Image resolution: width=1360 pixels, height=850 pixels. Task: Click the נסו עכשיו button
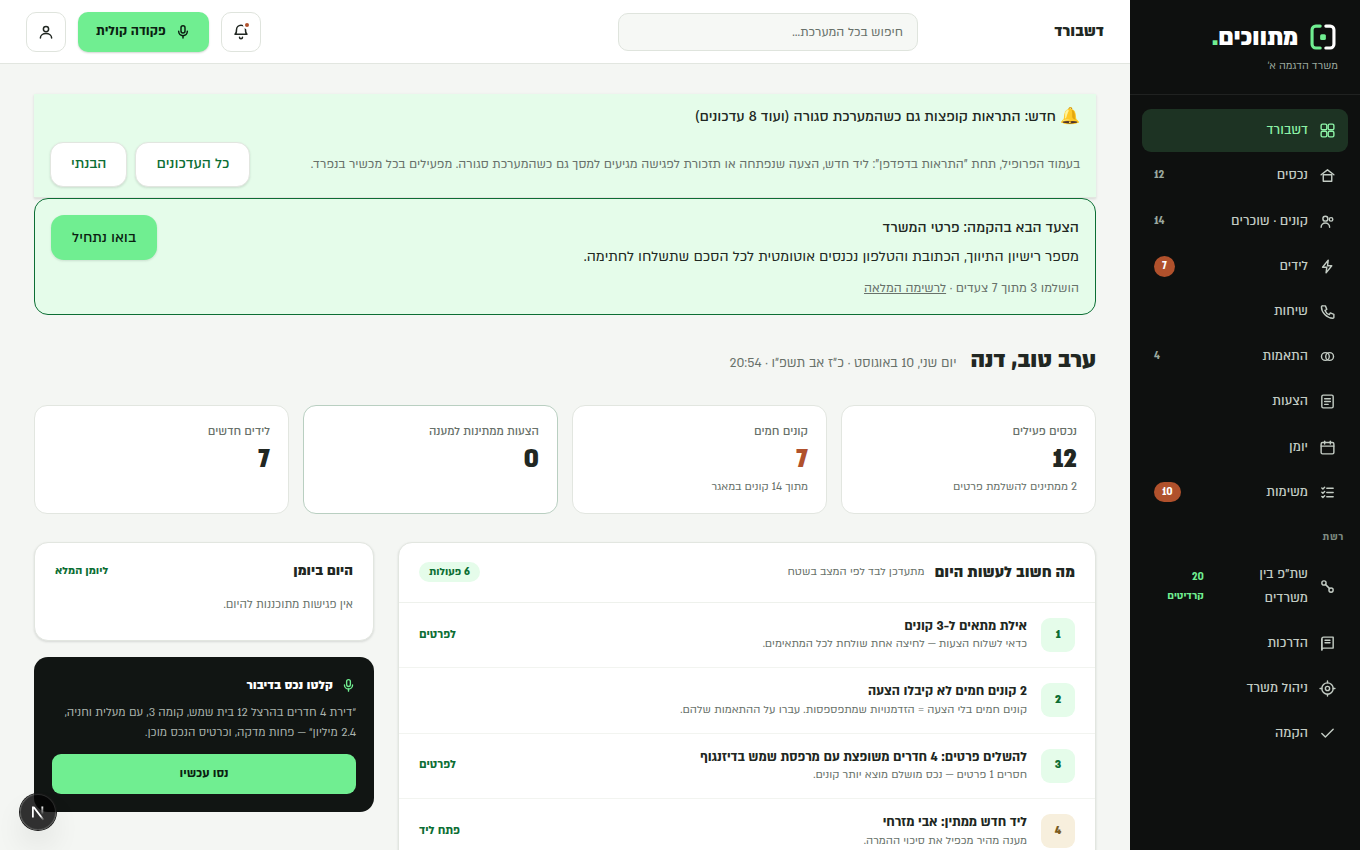(x=204, y=774)
